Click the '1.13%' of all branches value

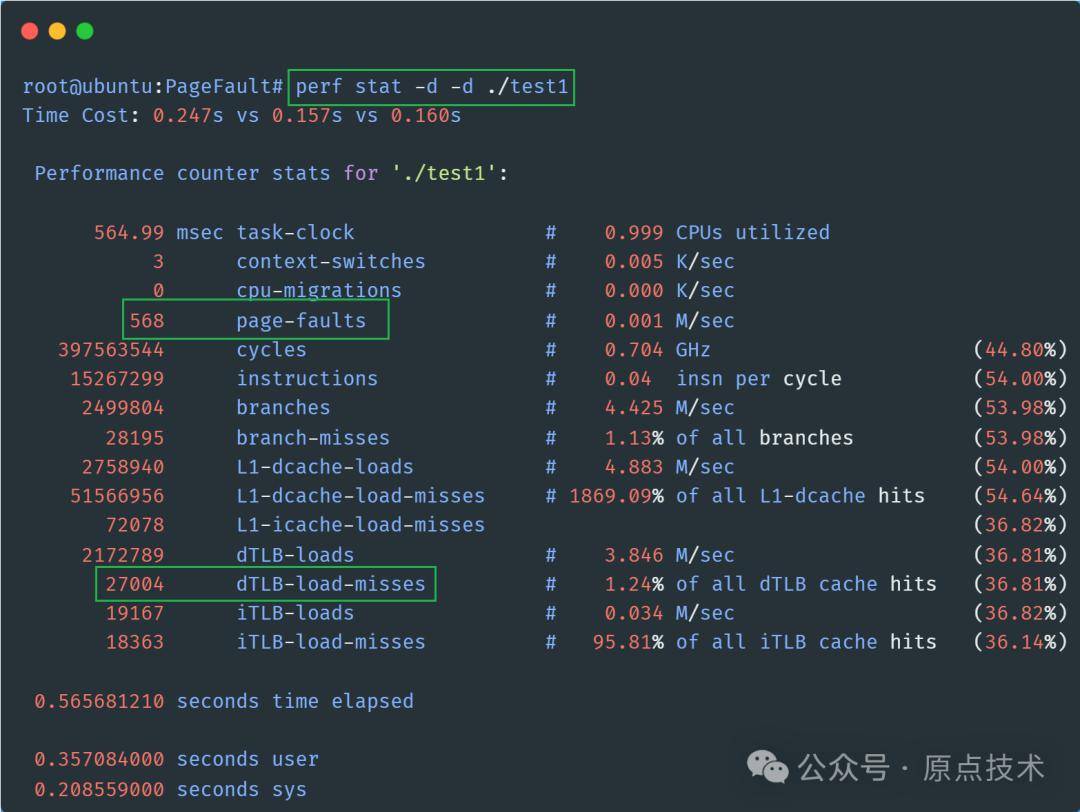pos(634,437)
